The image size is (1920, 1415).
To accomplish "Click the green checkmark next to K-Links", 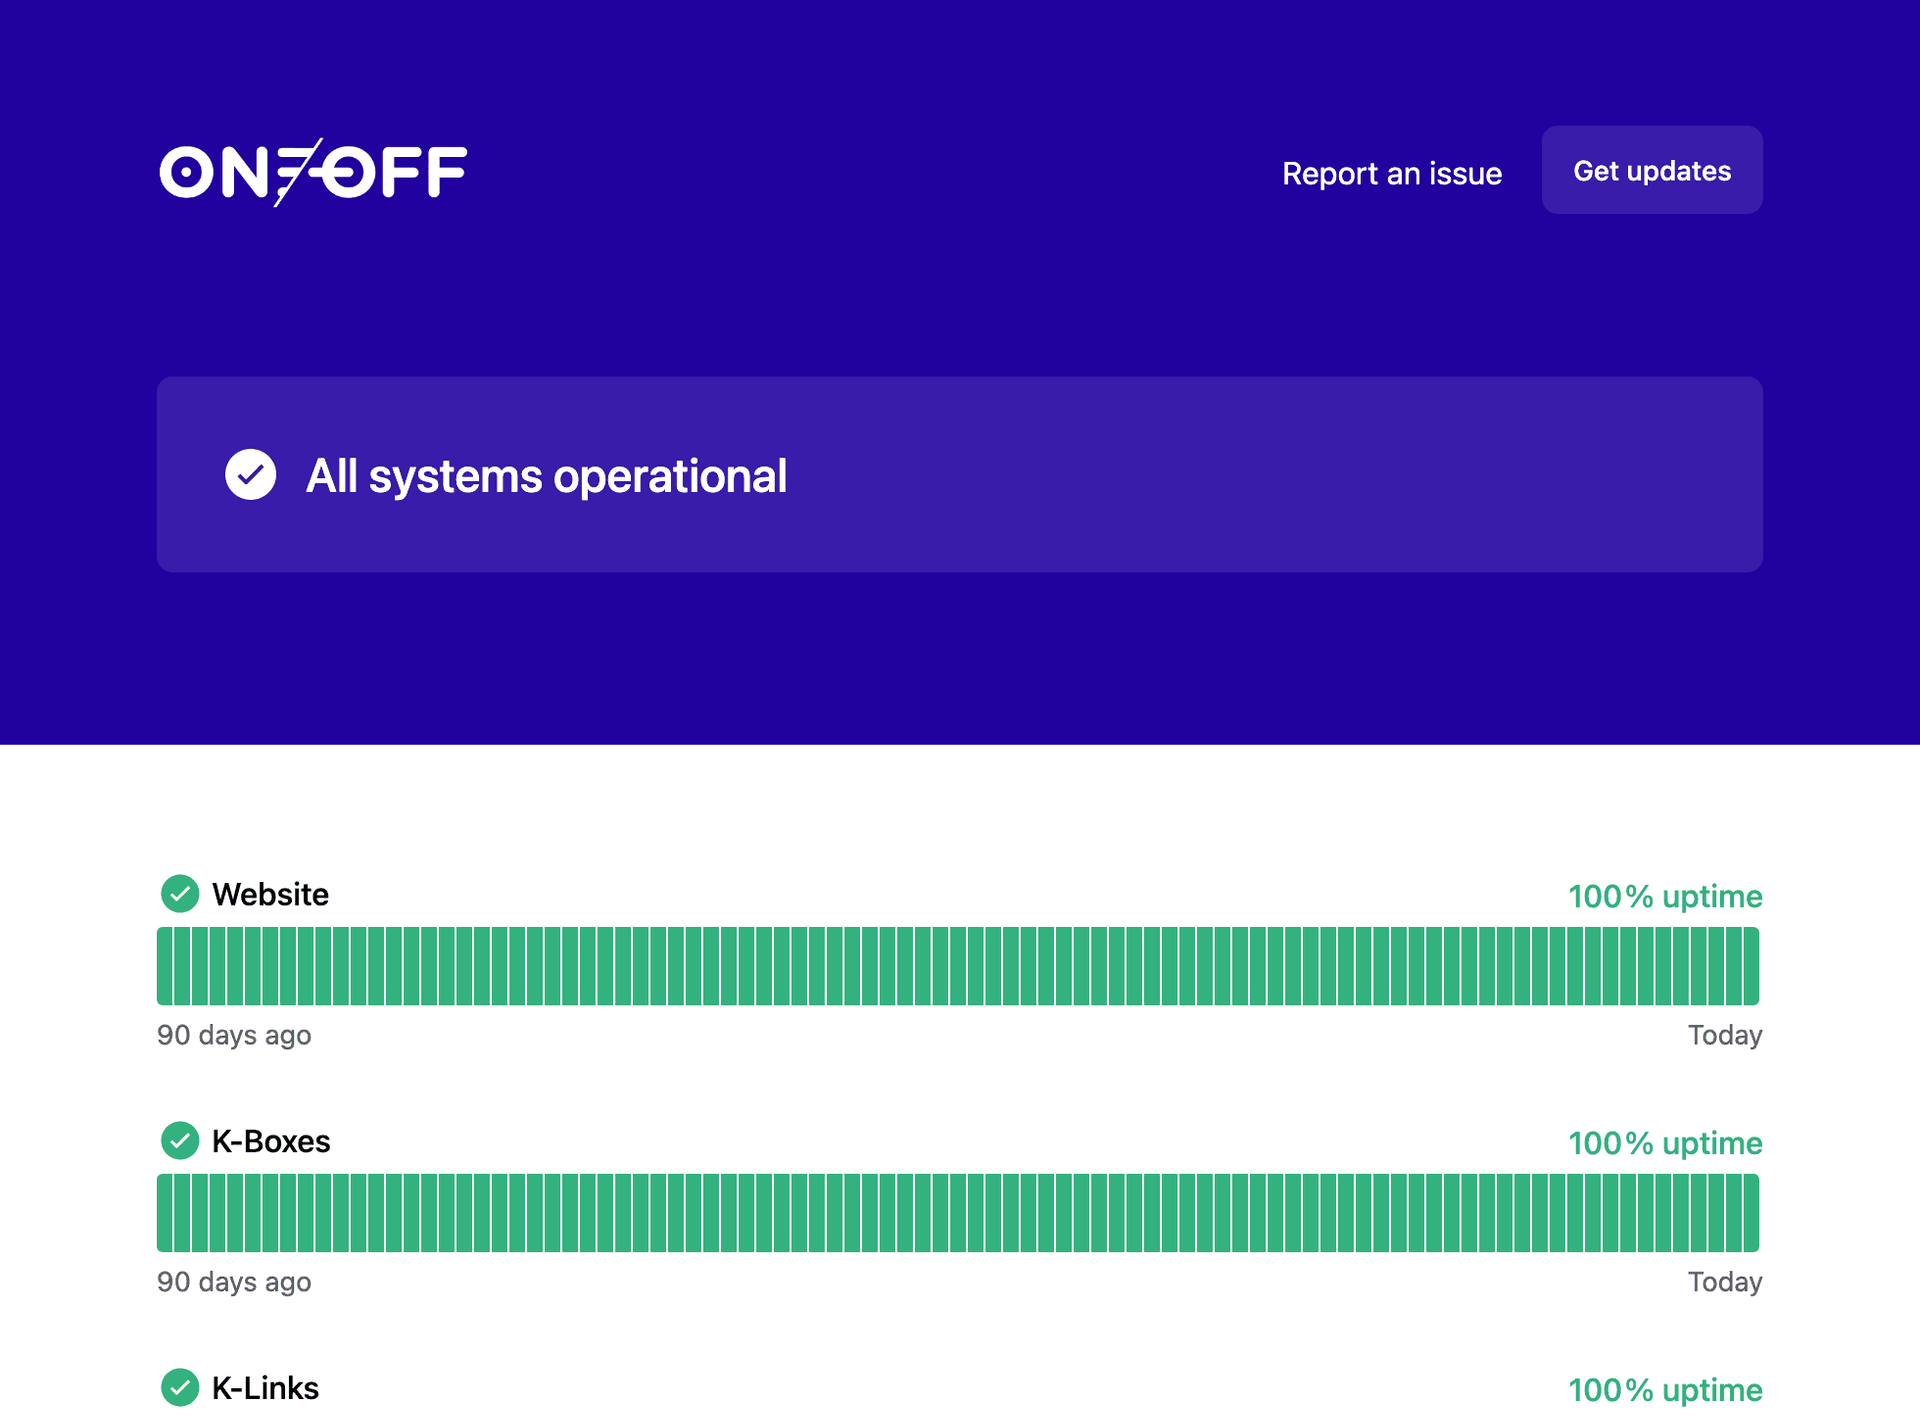I will pyautogui.click(x=180, y=1388).
